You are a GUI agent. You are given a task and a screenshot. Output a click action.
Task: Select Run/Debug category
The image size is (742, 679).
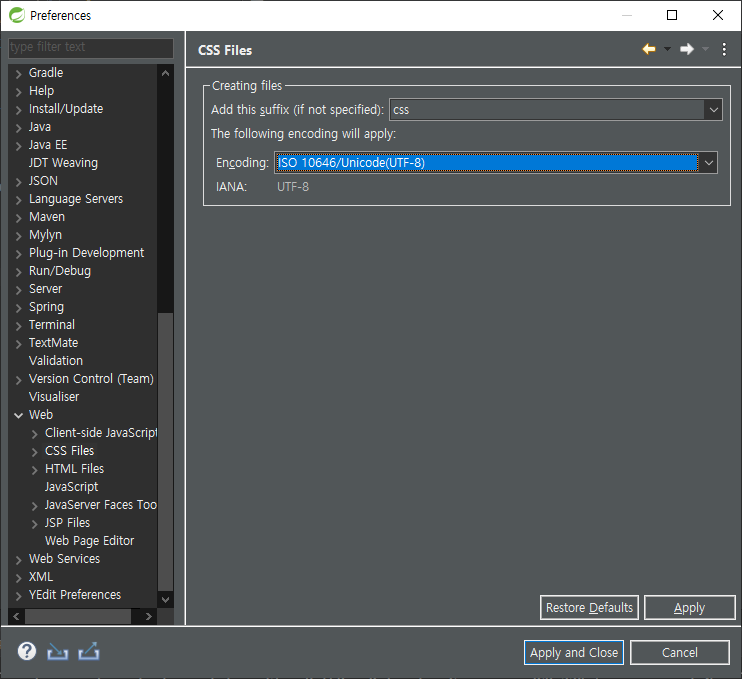tap(60, 271)
